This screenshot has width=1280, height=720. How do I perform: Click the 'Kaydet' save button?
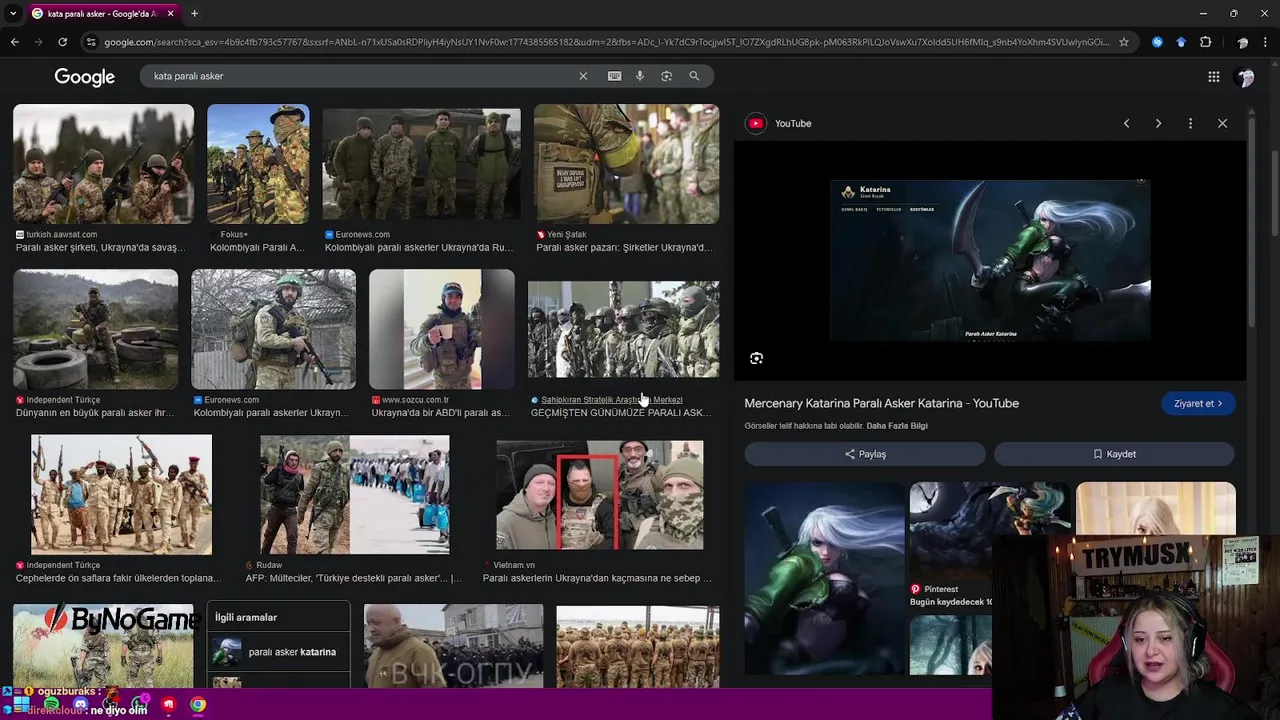point(1114,454)
